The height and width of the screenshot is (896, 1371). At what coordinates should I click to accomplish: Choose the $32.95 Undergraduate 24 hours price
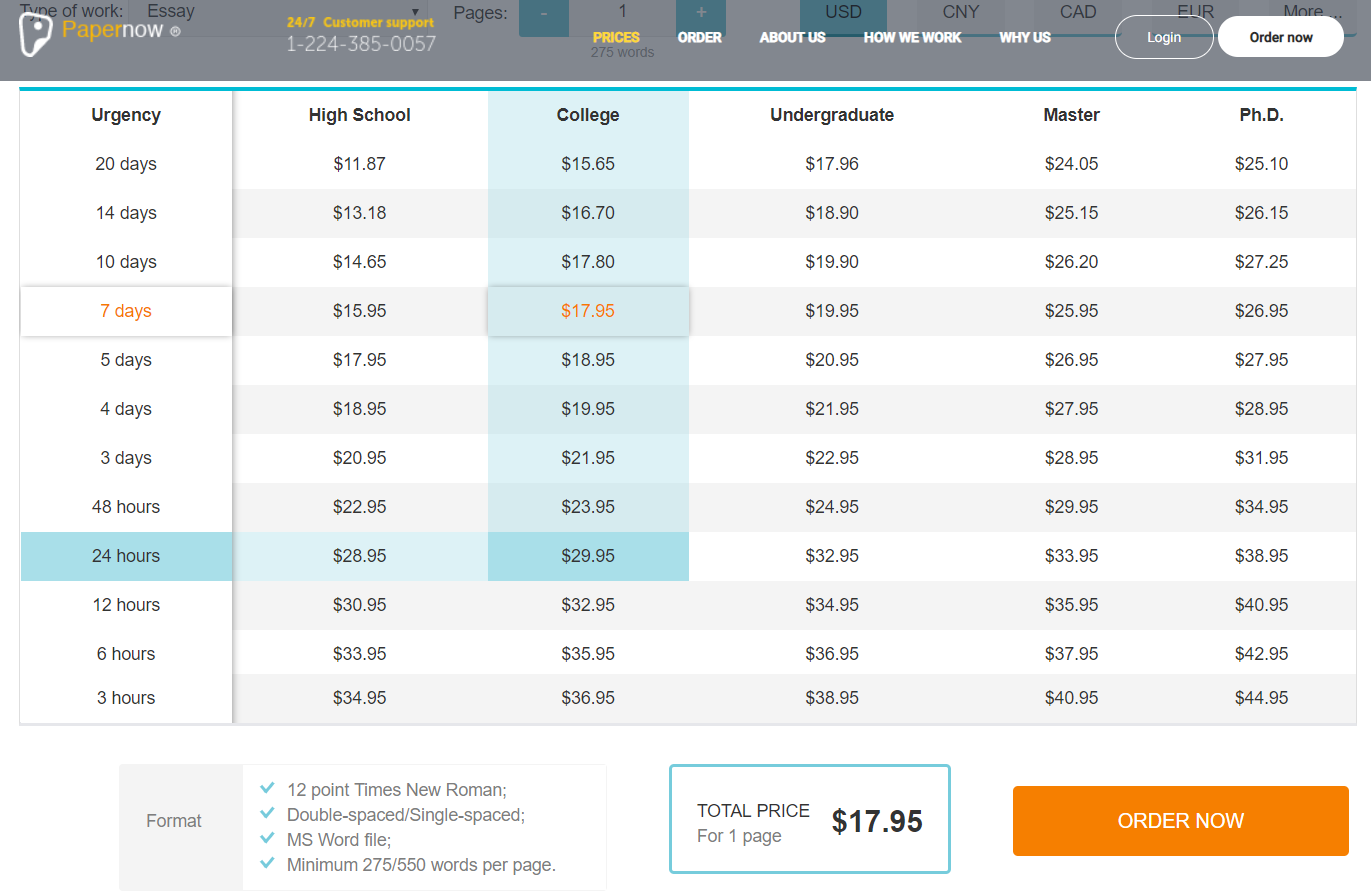[x=832, y=556]
